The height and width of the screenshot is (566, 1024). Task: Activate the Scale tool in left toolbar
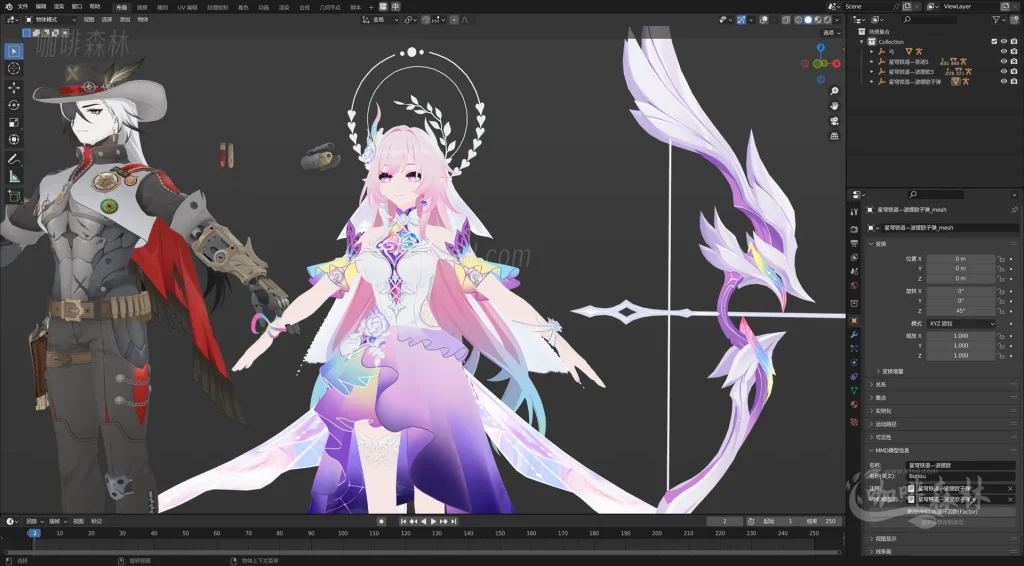tap(14, 123)
